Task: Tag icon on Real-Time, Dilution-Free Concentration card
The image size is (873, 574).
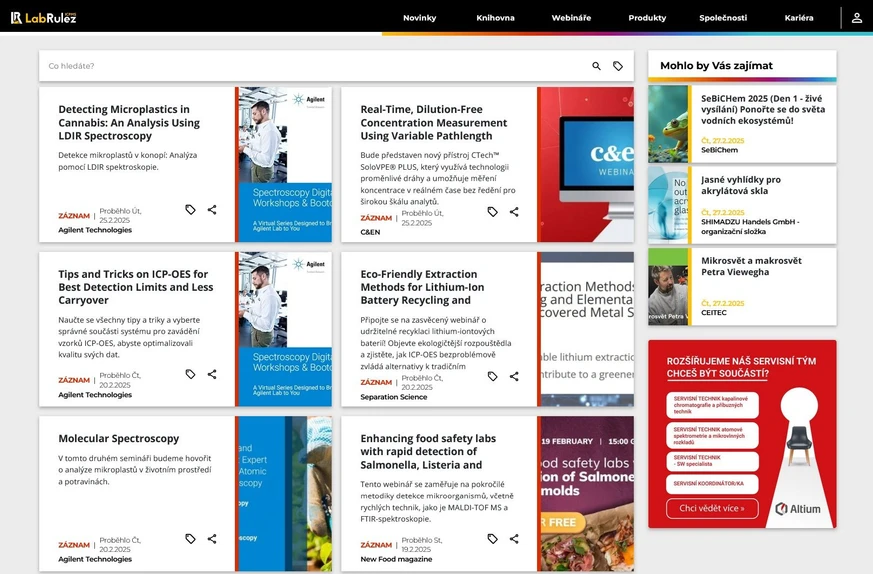Action: coord(493,212)
